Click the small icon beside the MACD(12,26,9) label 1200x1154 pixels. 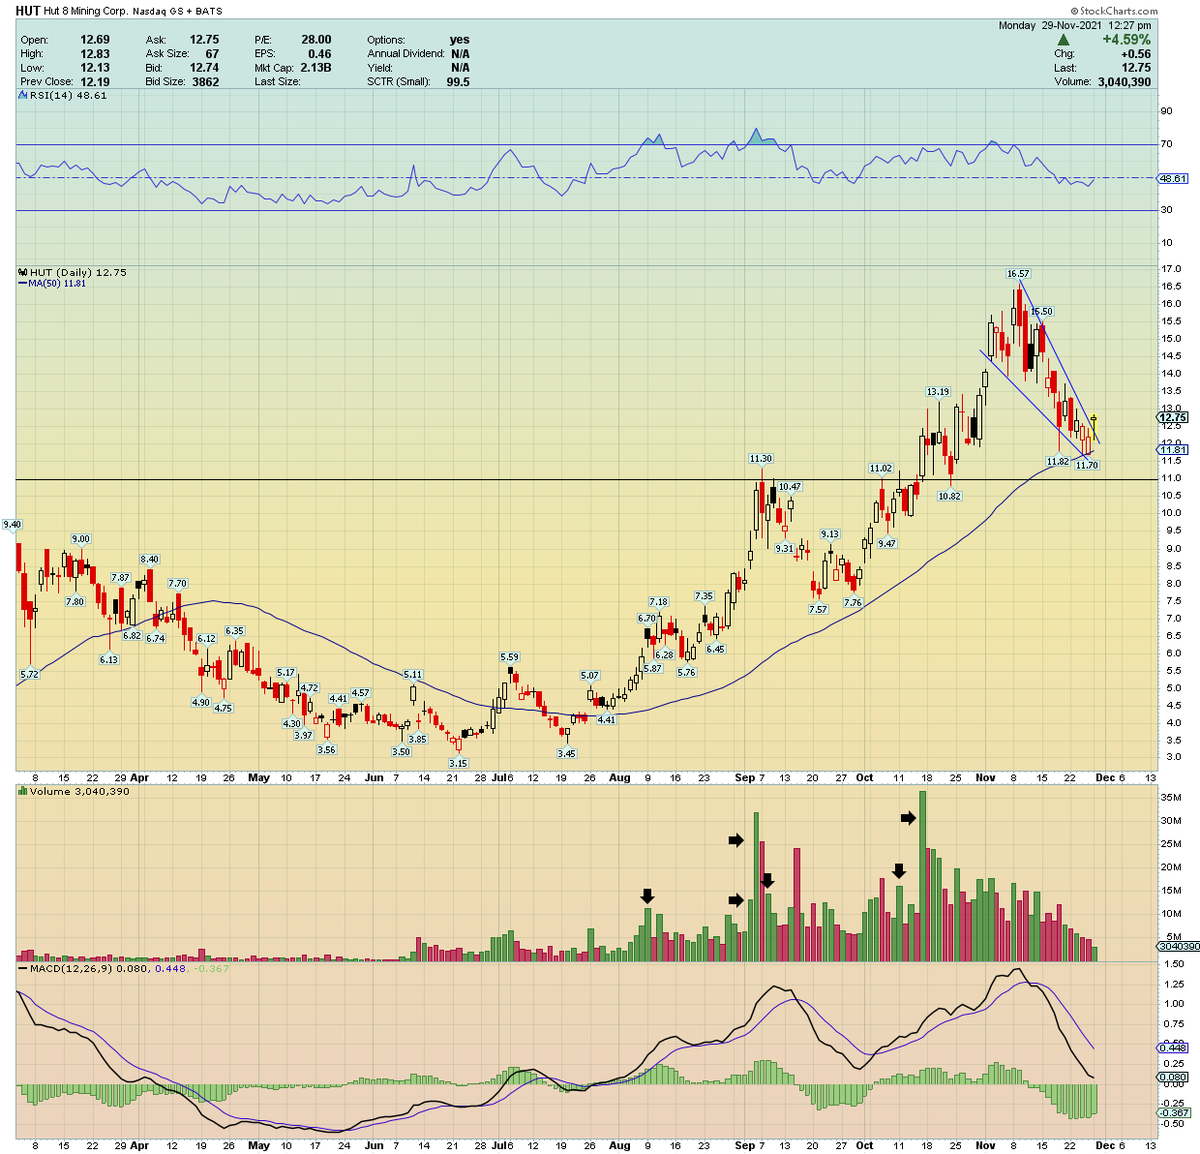pos(22,969)
